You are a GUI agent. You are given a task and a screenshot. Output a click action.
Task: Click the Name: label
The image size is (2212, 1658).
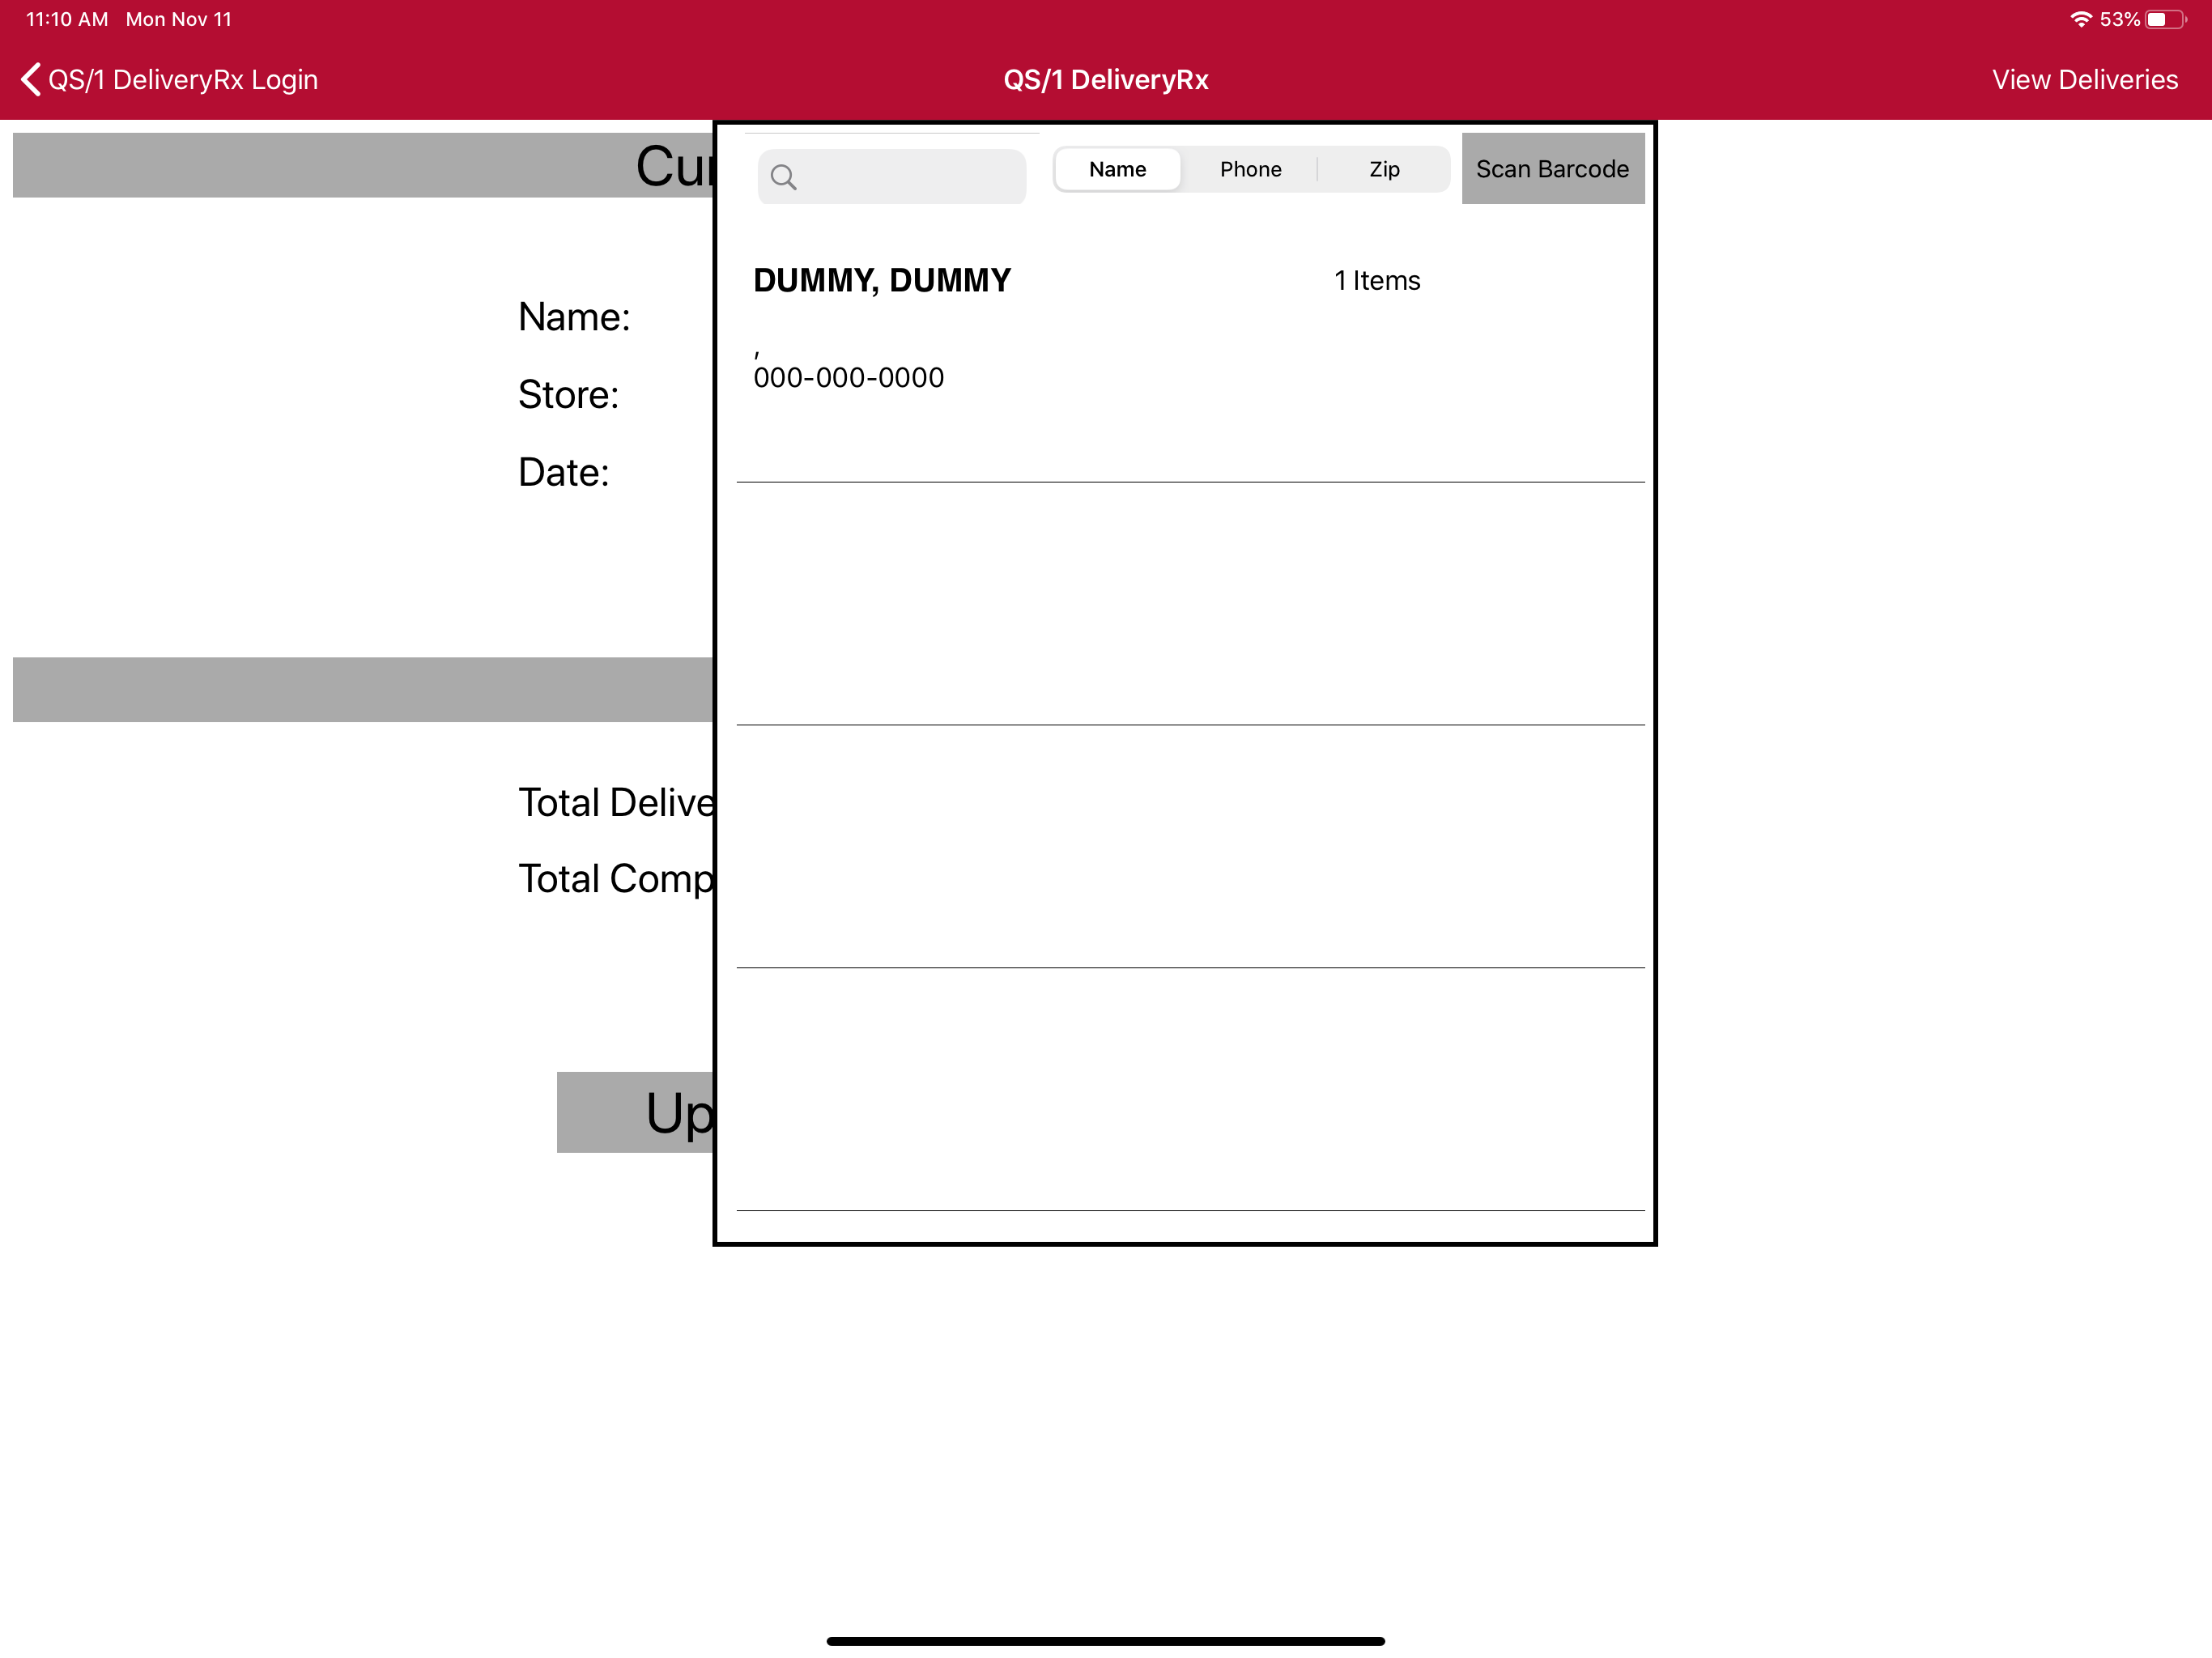point(574,317)
